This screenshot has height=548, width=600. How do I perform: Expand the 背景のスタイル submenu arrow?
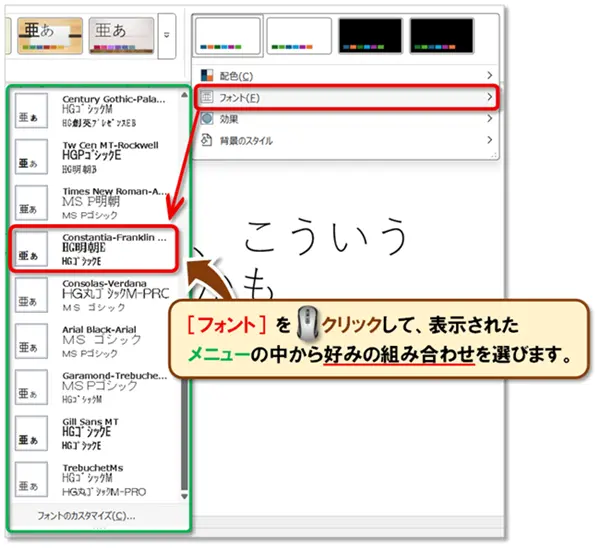489,140
